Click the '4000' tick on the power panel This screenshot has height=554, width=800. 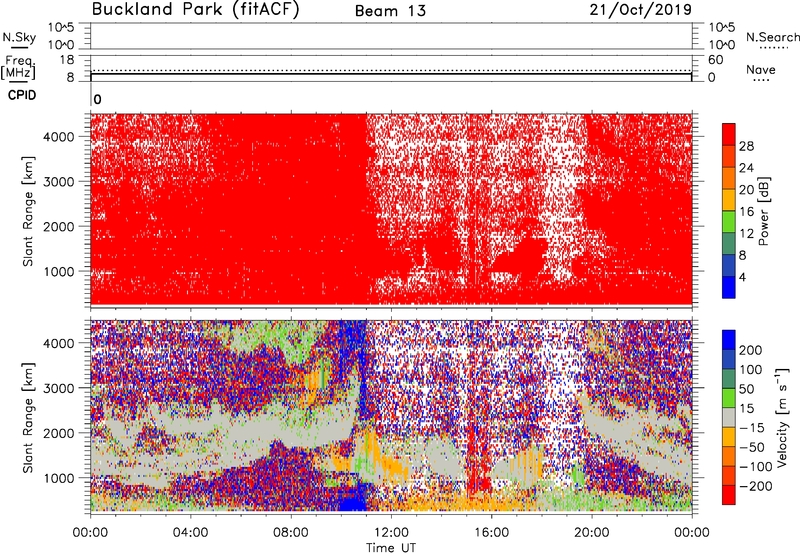click(59, 137)
